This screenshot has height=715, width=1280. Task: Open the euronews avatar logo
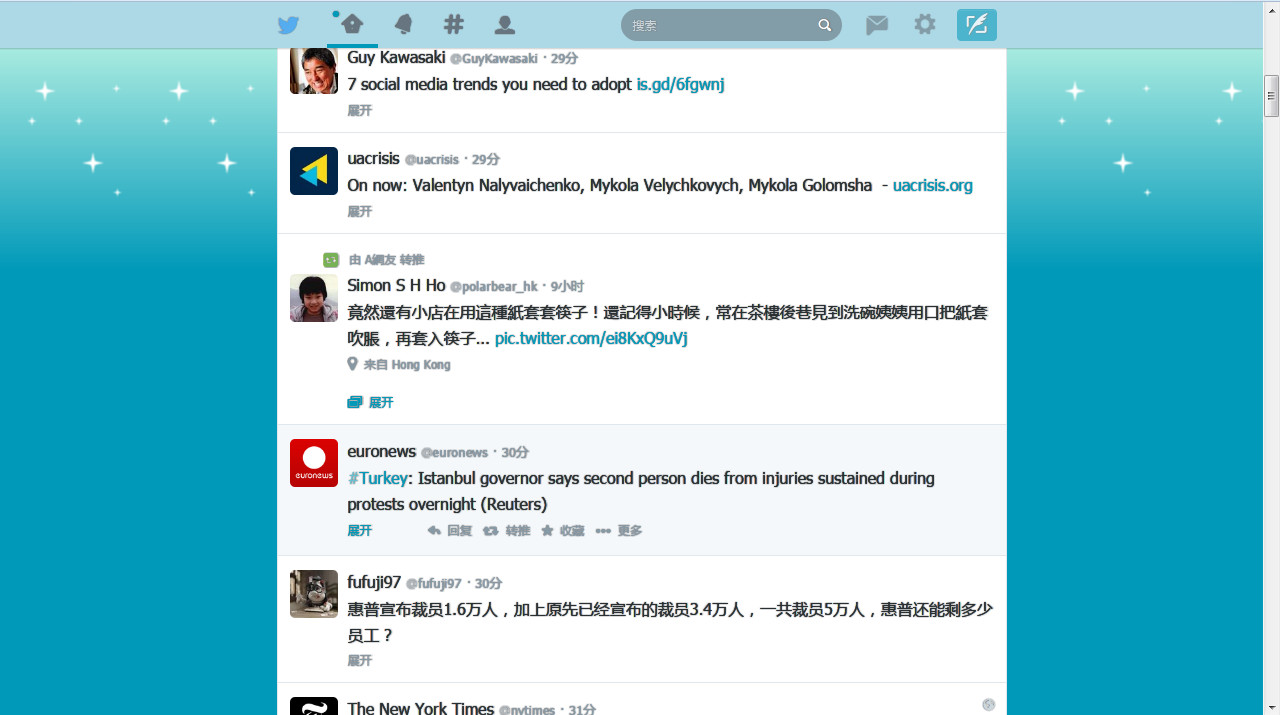click(314, 463)
